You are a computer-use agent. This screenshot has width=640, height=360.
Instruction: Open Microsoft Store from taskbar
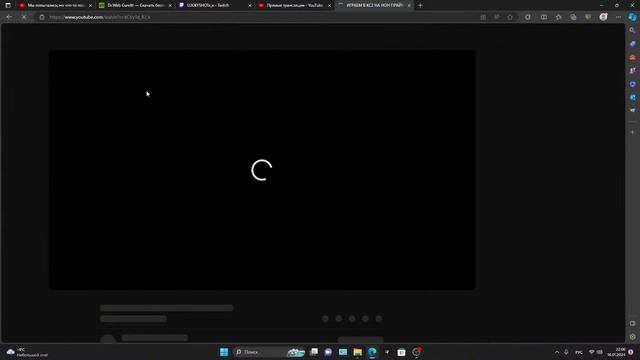pos(401,352)
